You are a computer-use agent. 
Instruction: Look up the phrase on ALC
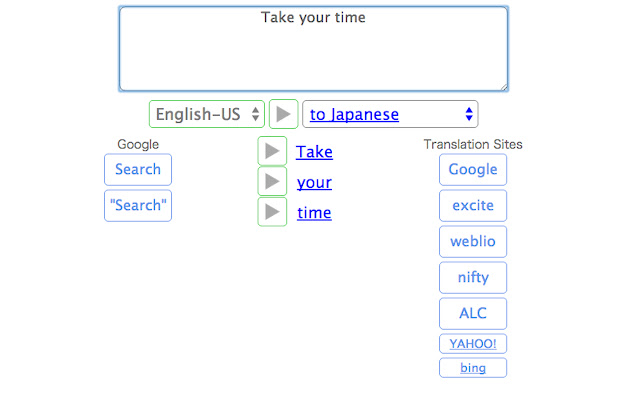[x=473, y=313]
